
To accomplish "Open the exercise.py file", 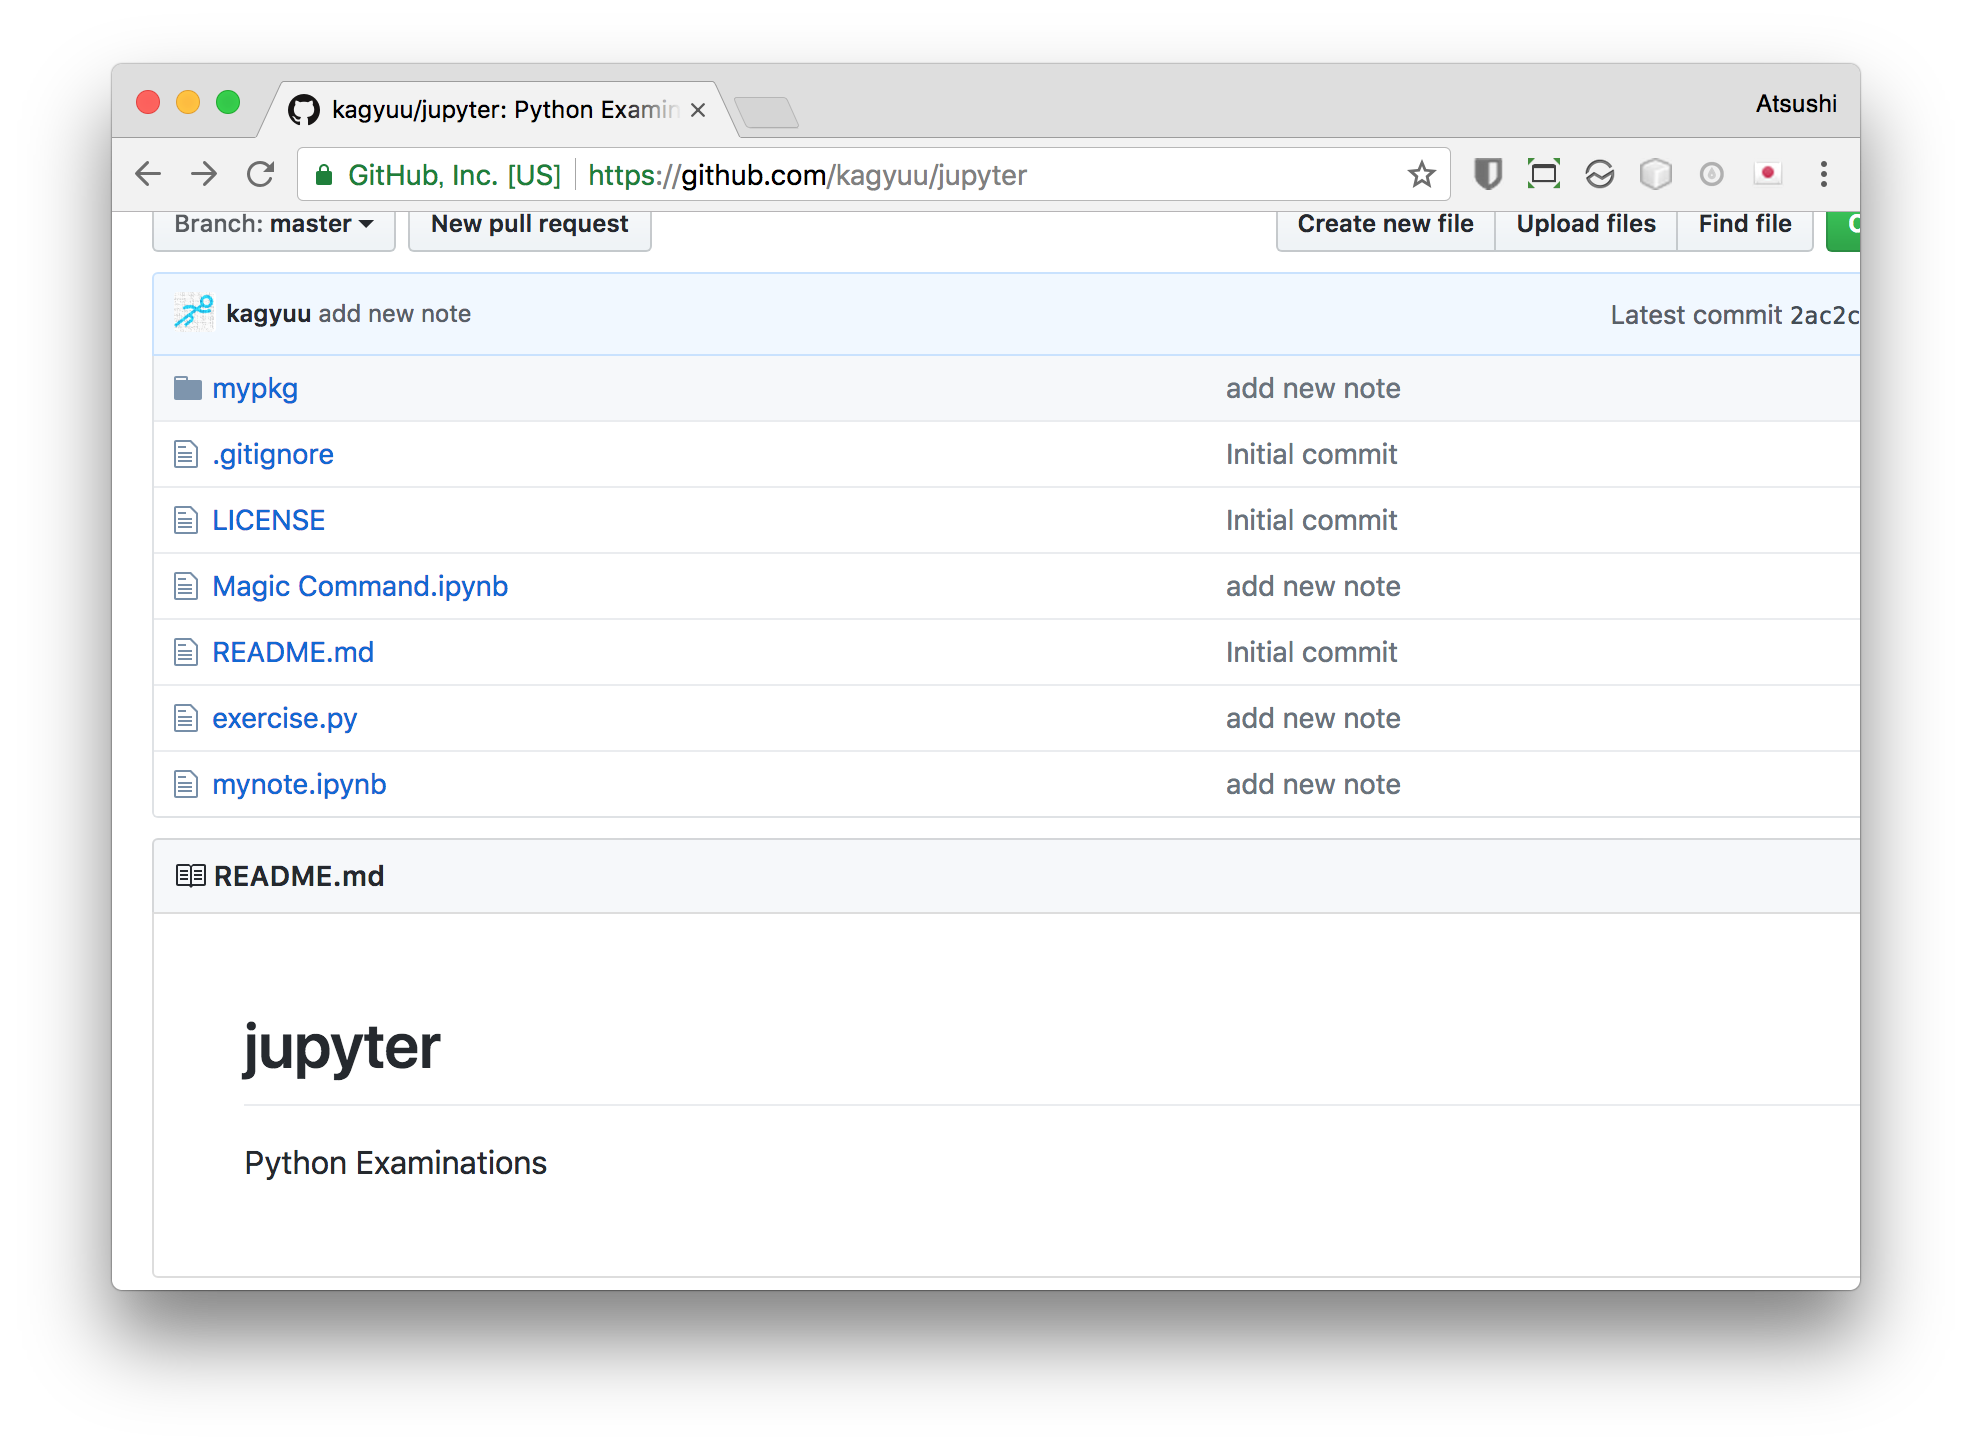I will 284,718.
